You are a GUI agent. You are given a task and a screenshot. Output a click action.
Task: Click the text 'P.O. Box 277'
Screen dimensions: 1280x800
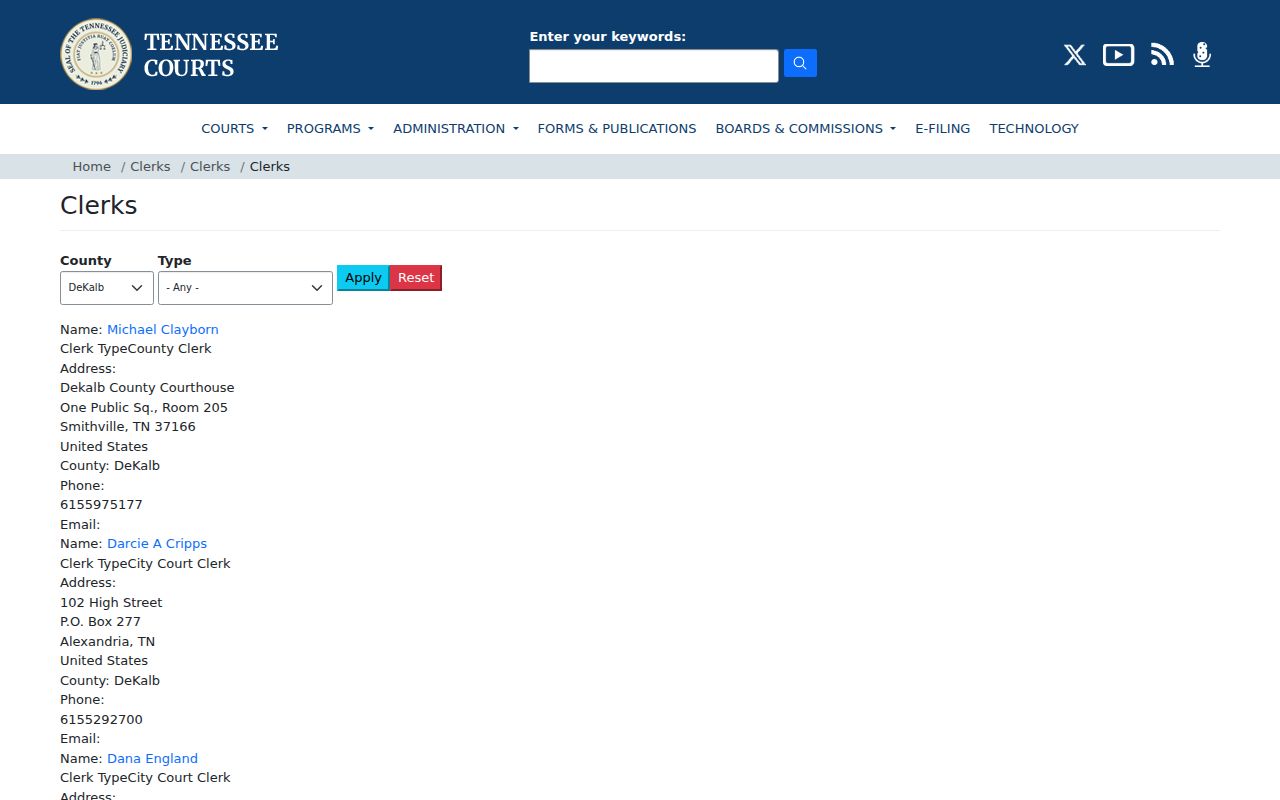[100, 621]
